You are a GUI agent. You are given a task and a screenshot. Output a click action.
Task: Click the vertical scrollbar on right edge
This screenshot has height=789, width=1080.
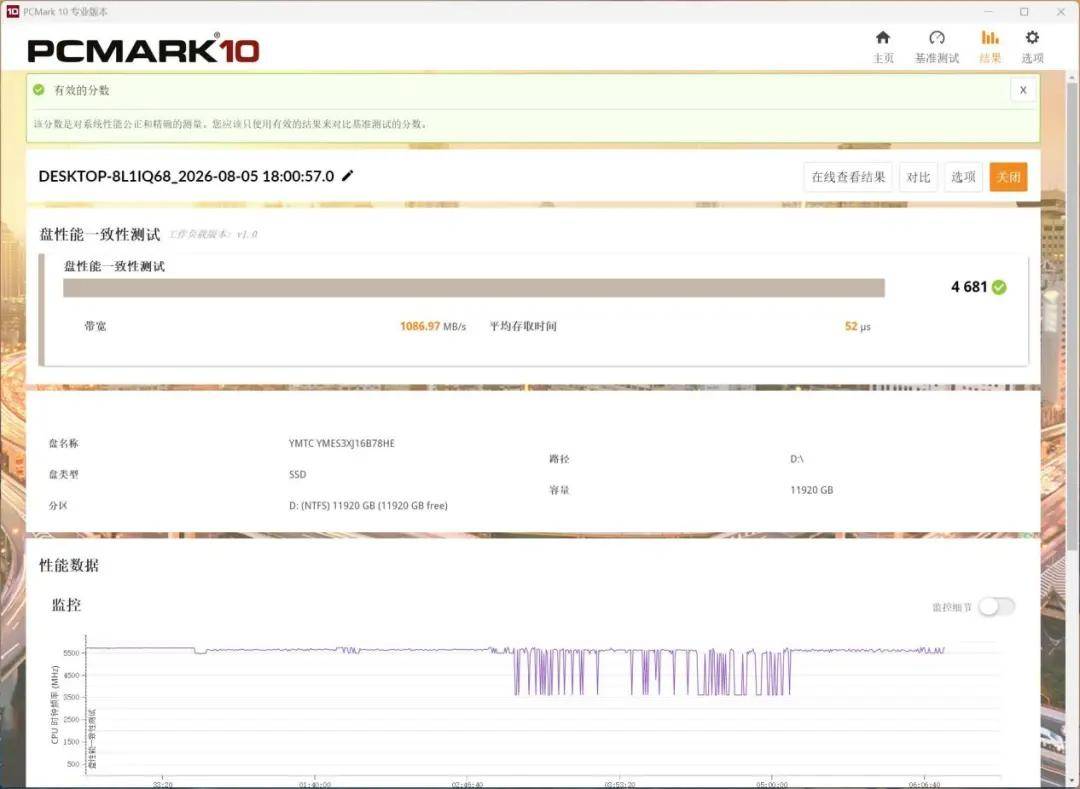[x=1072, y=317]
